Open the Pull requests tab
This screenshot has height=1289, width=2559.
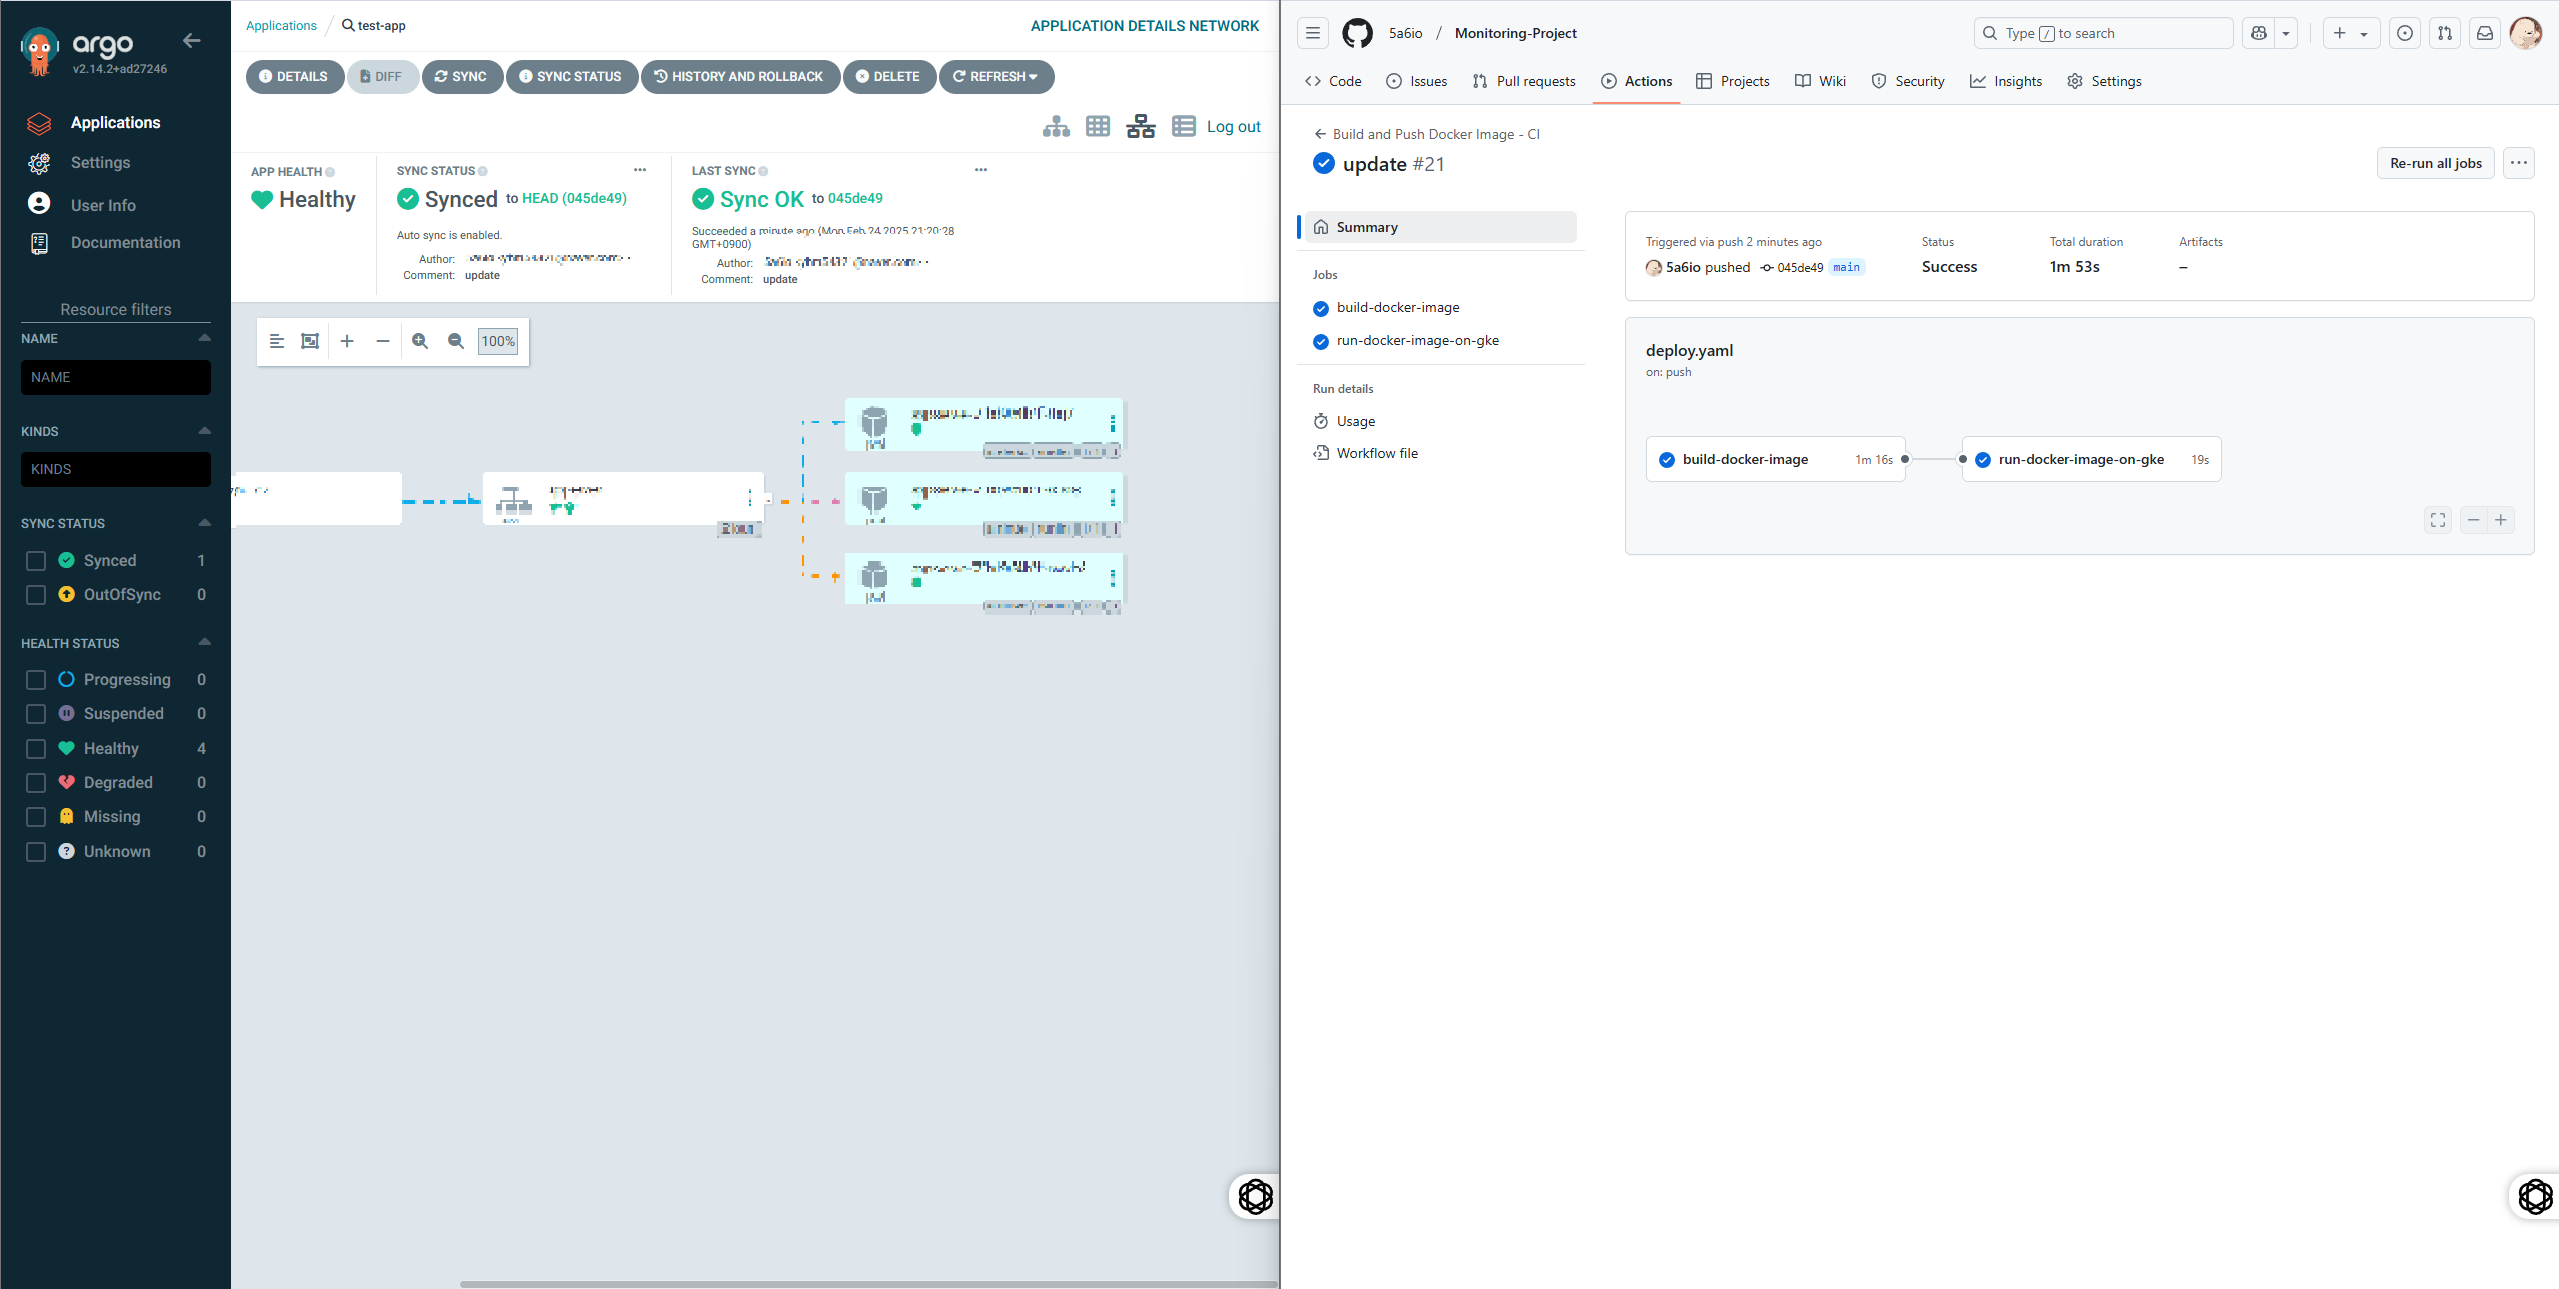pos(1523,81)
